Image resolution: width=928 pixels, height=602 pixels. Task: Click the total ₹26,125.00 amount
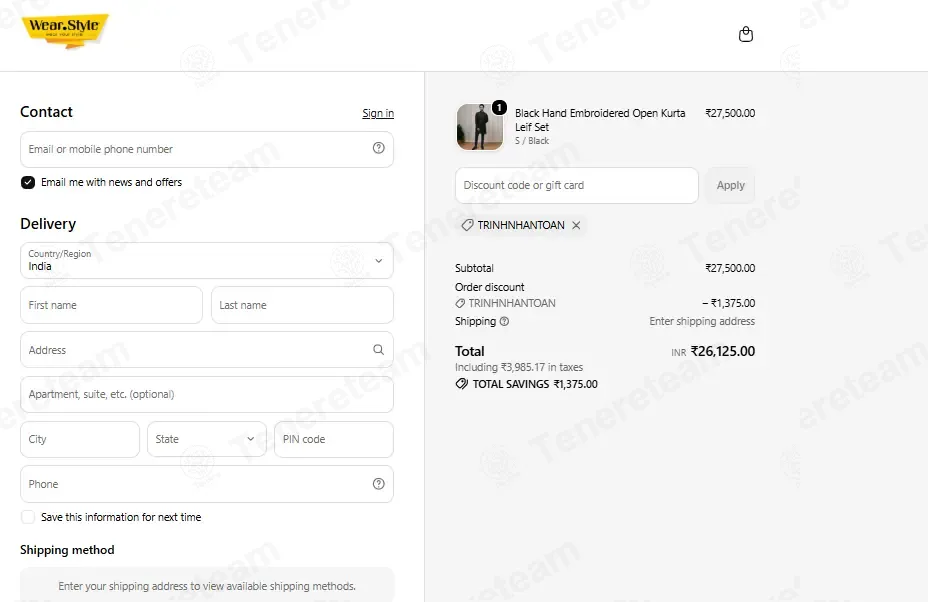click(723, 351)
